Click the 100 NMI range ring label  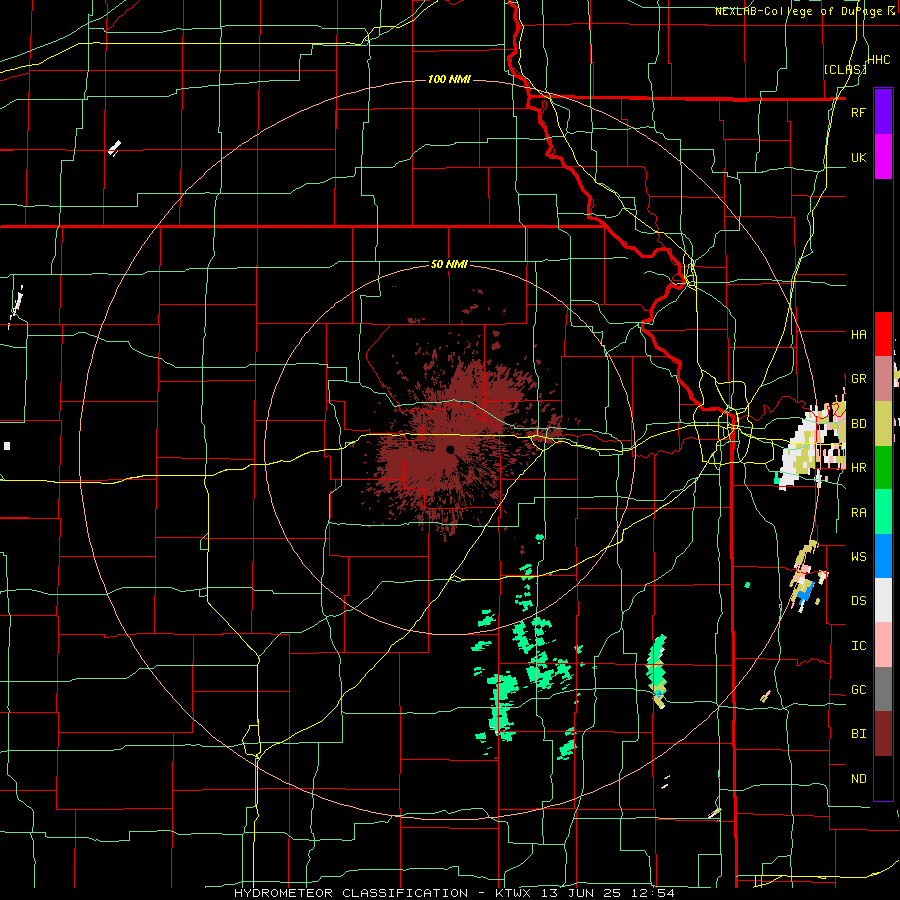pos(449,79)
